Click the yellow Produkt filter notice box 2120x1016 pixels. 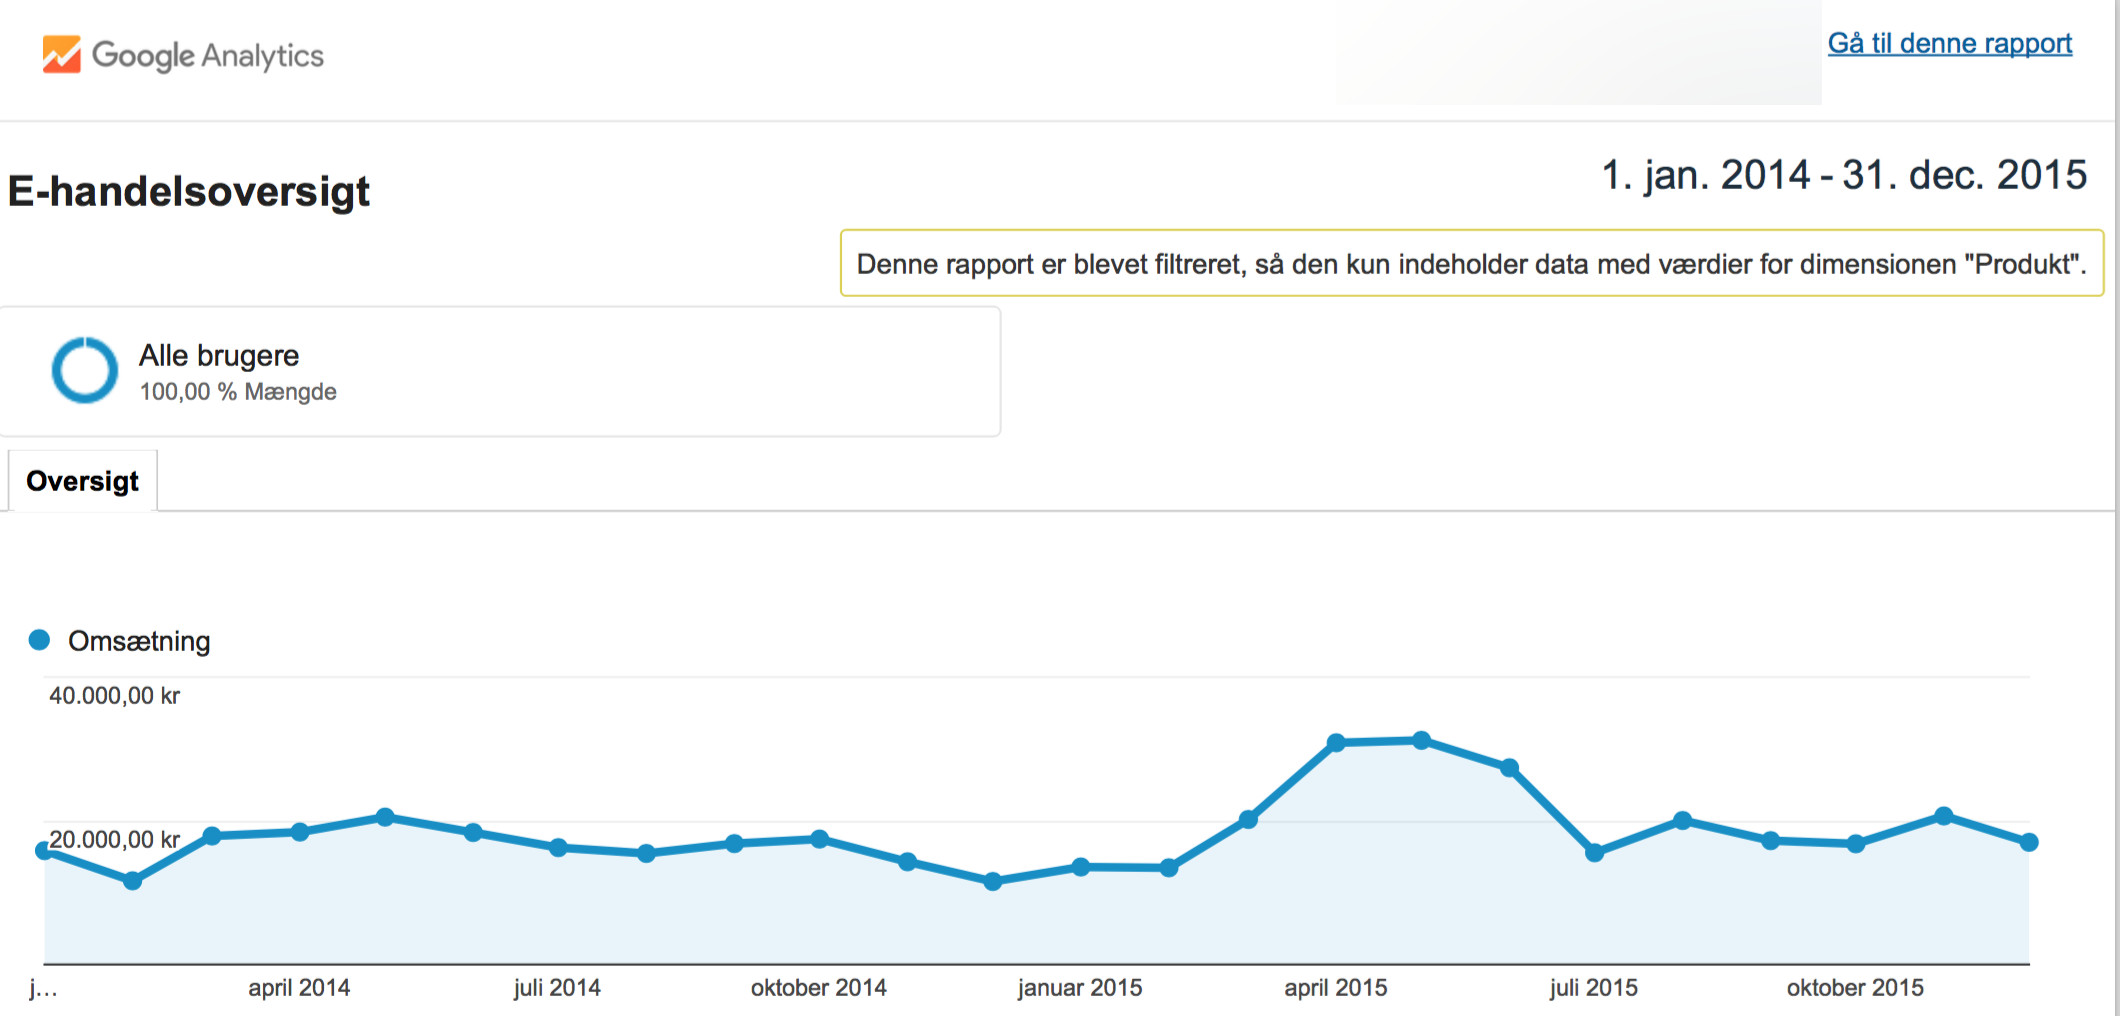(x=1471, y=264)
